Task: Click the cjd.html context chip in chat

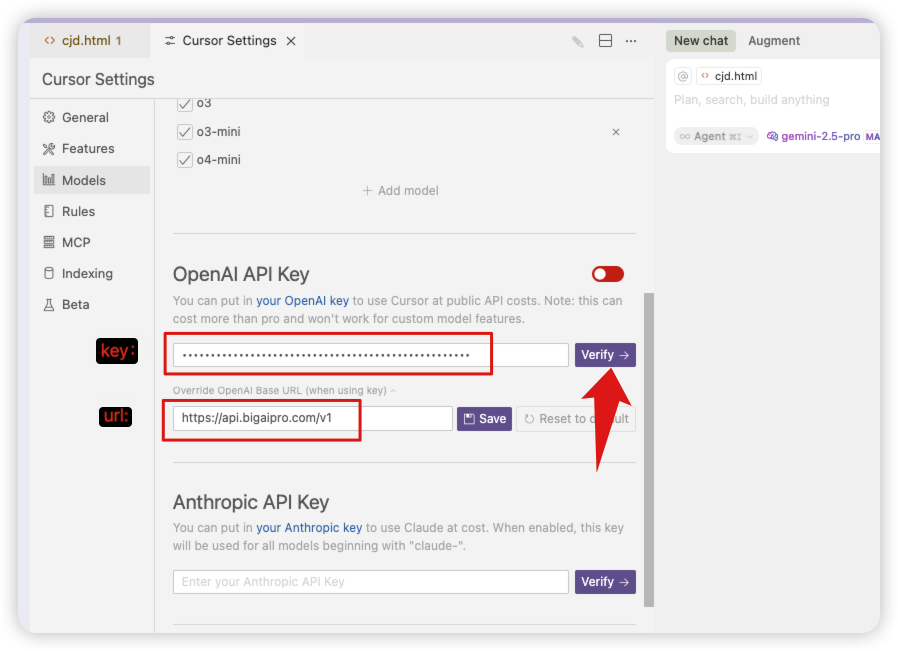Action: (x=729, y=76)
